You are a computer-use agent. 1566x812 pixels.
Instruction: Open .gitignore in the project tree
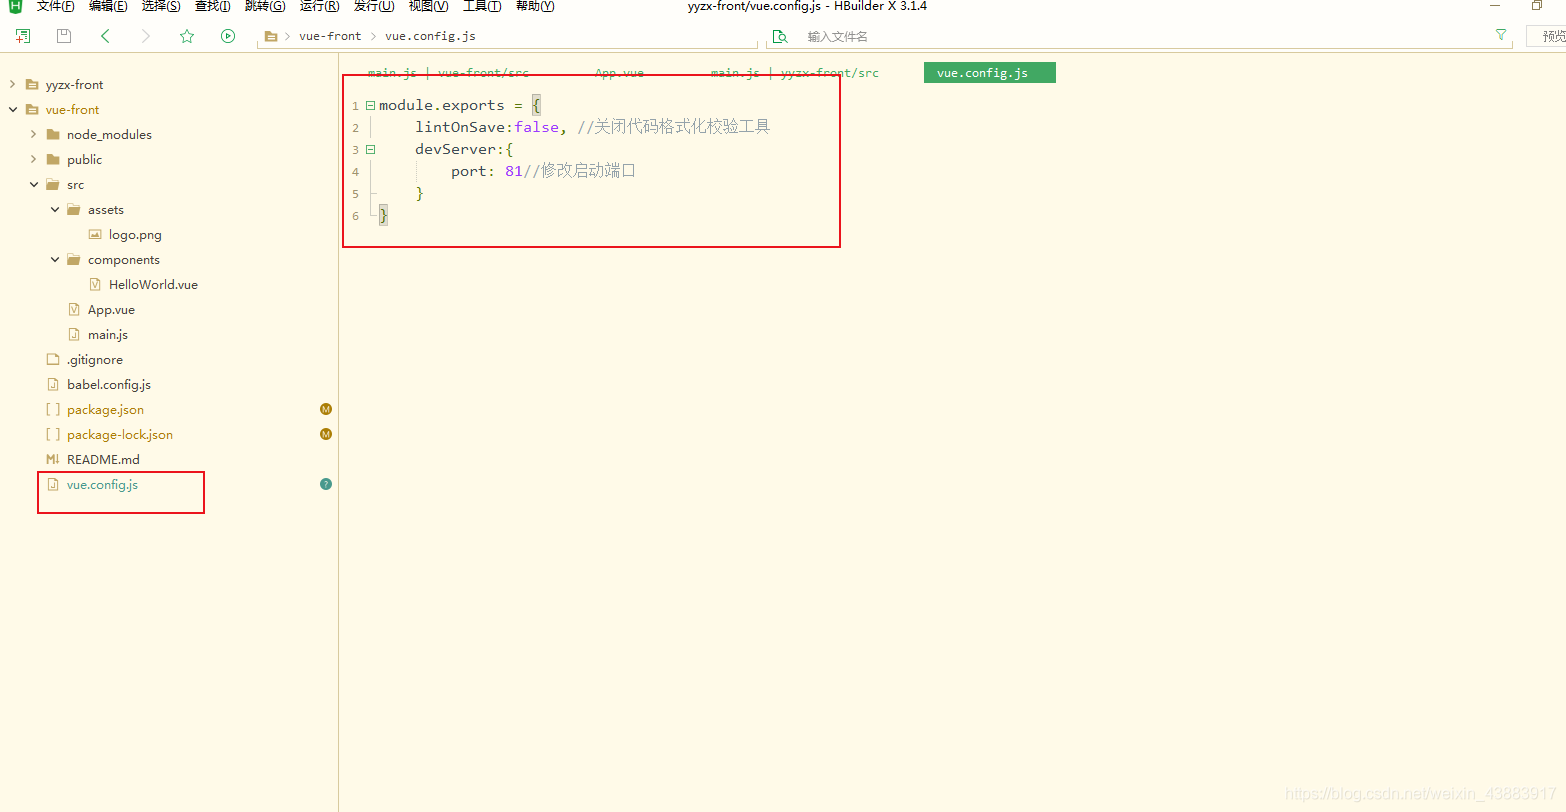click(95, 360)
